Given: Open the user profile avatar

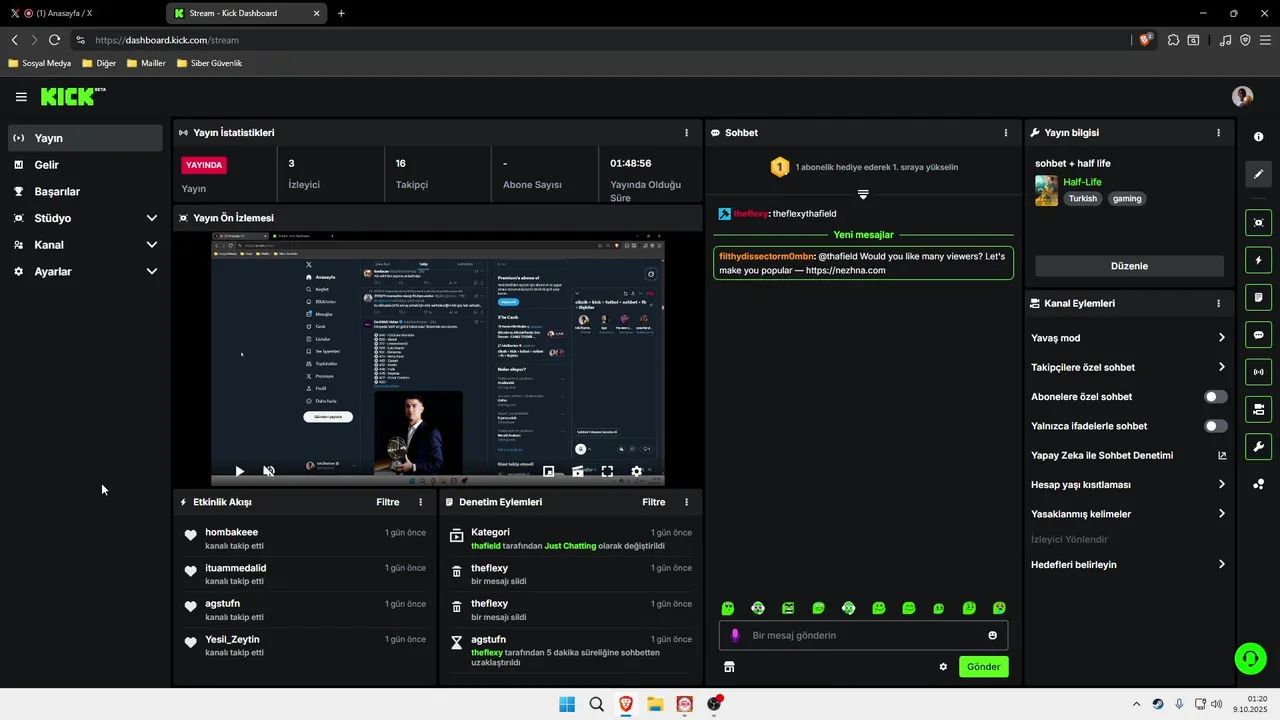Looking at the screenshot, I should coord(1242,97).
